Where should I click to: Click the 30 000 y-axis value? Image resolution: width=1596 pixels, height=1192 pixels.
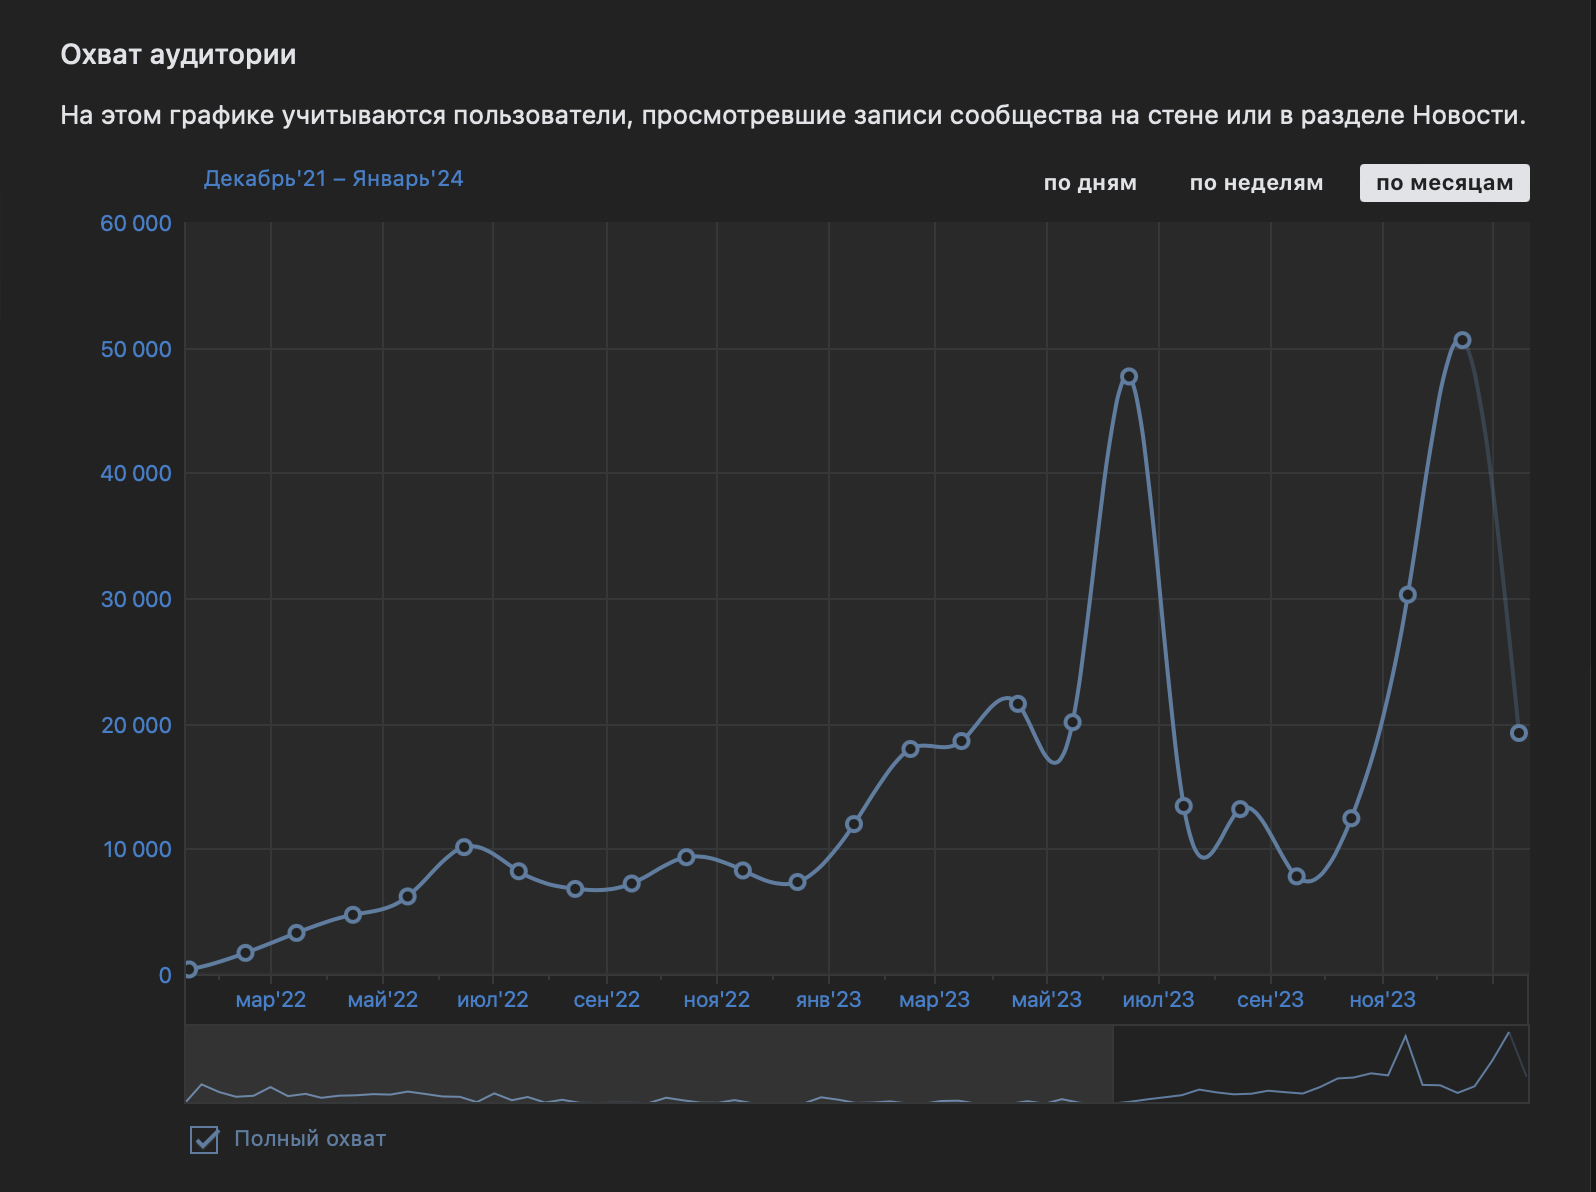(136, 600)
